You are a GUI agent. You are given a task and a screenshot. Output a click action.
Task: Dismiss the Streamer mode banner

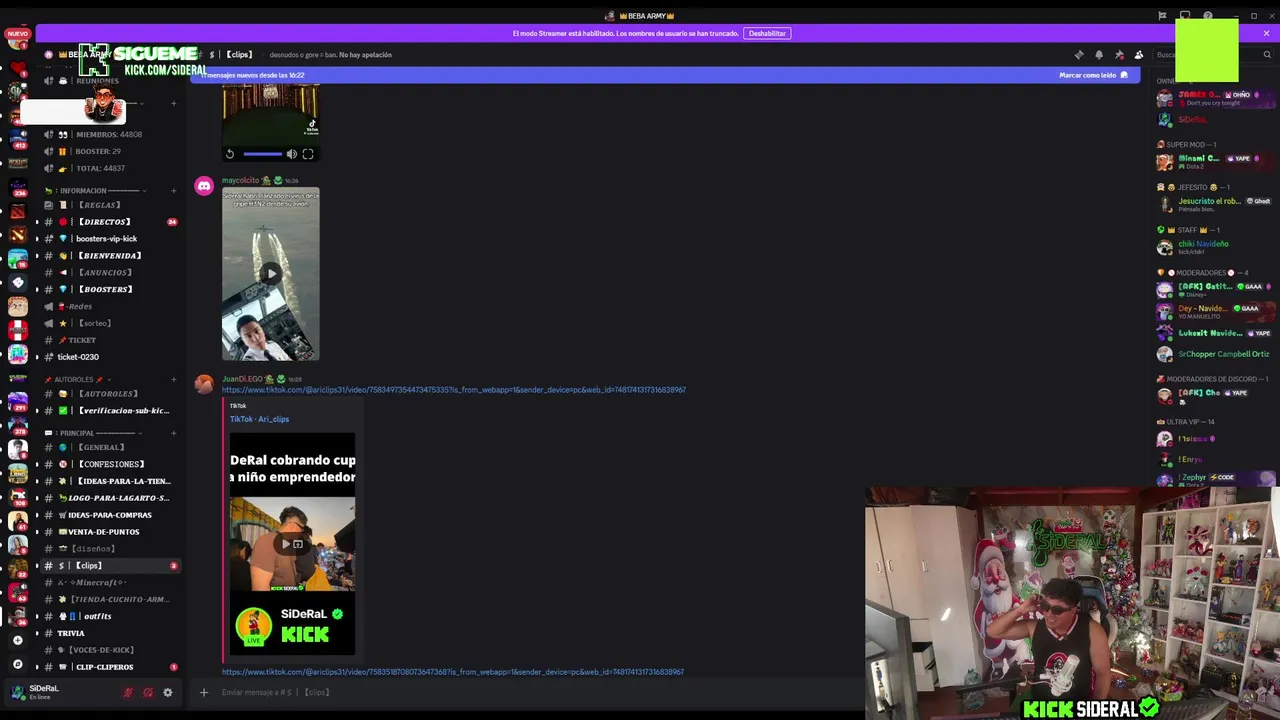pos(1266,33)
